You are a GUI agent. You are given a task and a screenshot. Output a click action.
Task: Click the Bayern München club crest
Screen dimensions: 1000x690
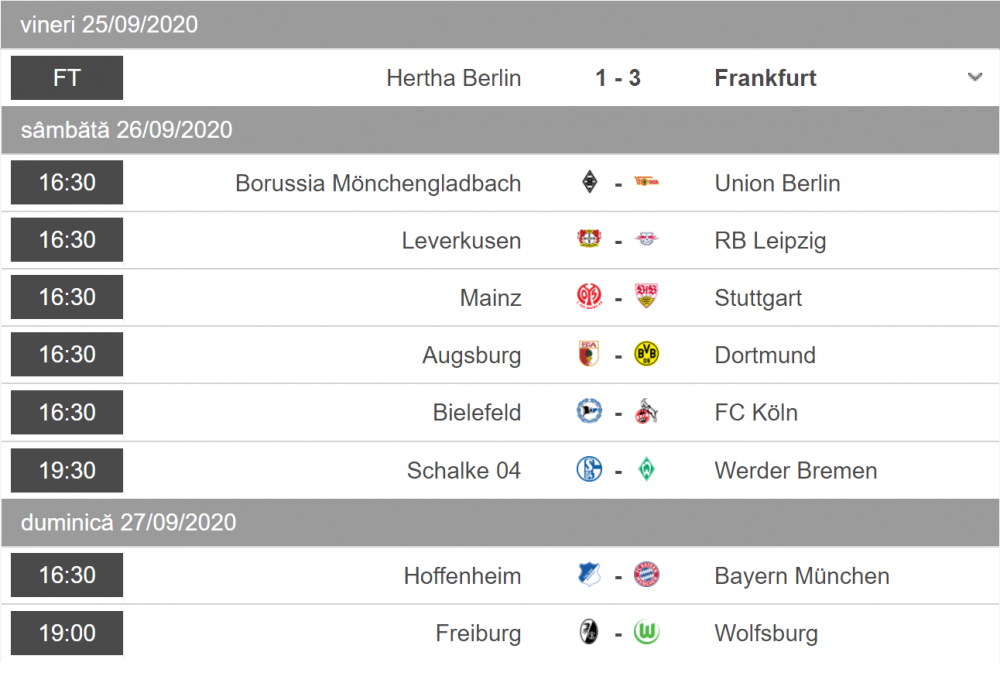tap(647, 575)
